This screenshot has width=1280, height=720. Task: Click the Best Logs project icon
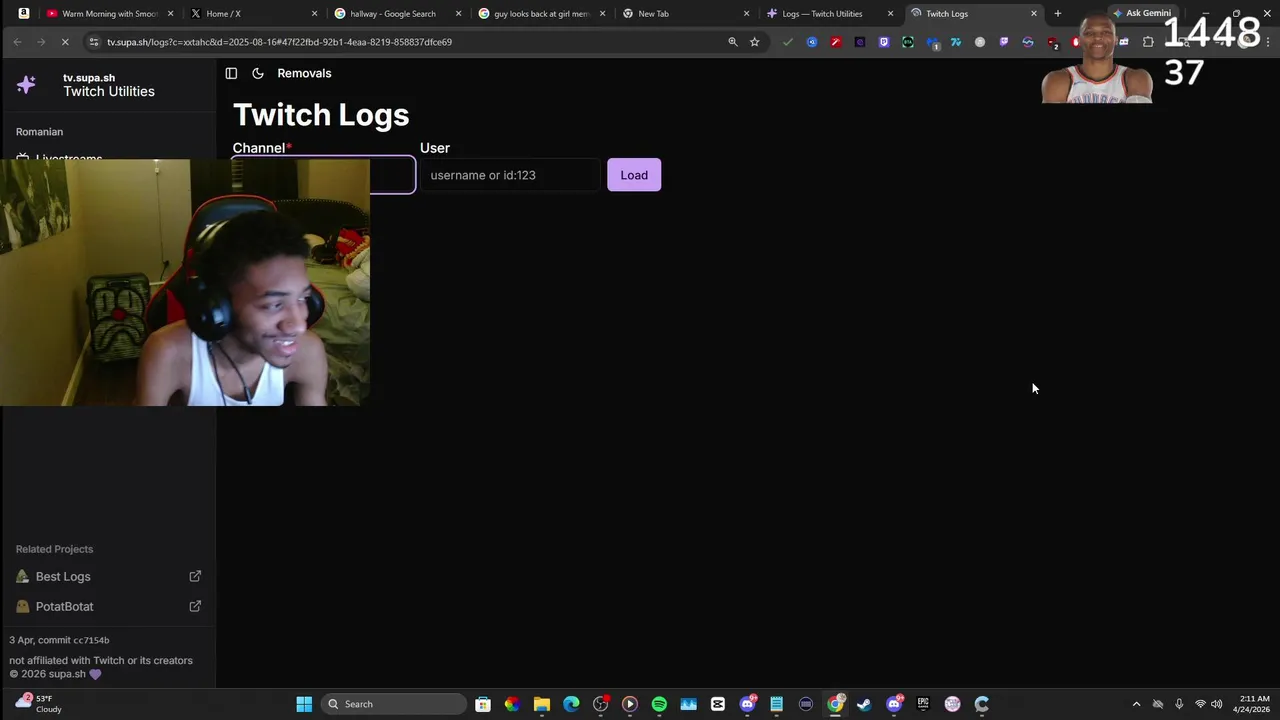(22, 576)
